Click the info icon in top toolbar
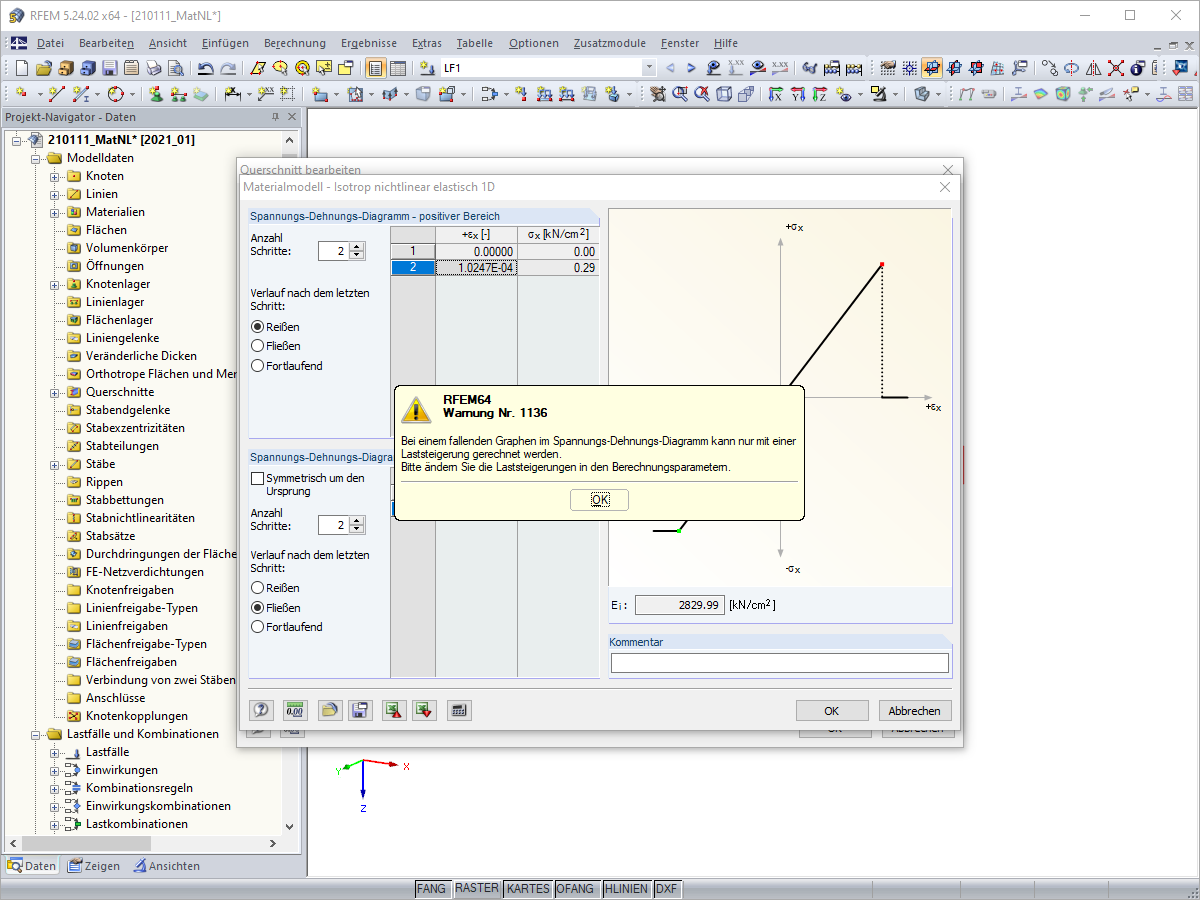The height and width of the screenshot is (900, 1200). [1136, 68]
